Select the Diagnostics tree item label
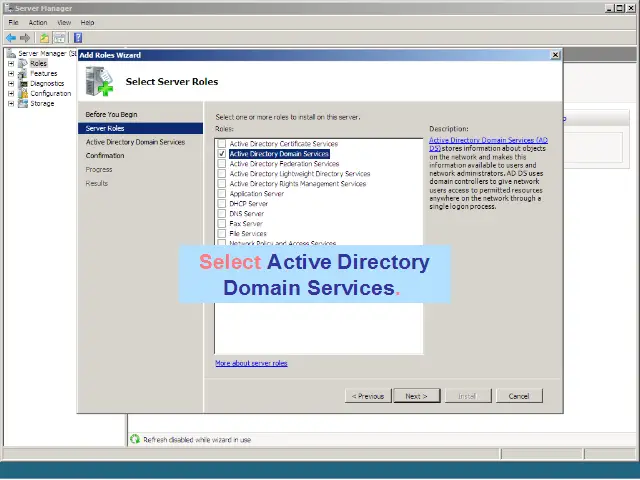This screenshot has width=640, height=480. click(x=47, y=84)
